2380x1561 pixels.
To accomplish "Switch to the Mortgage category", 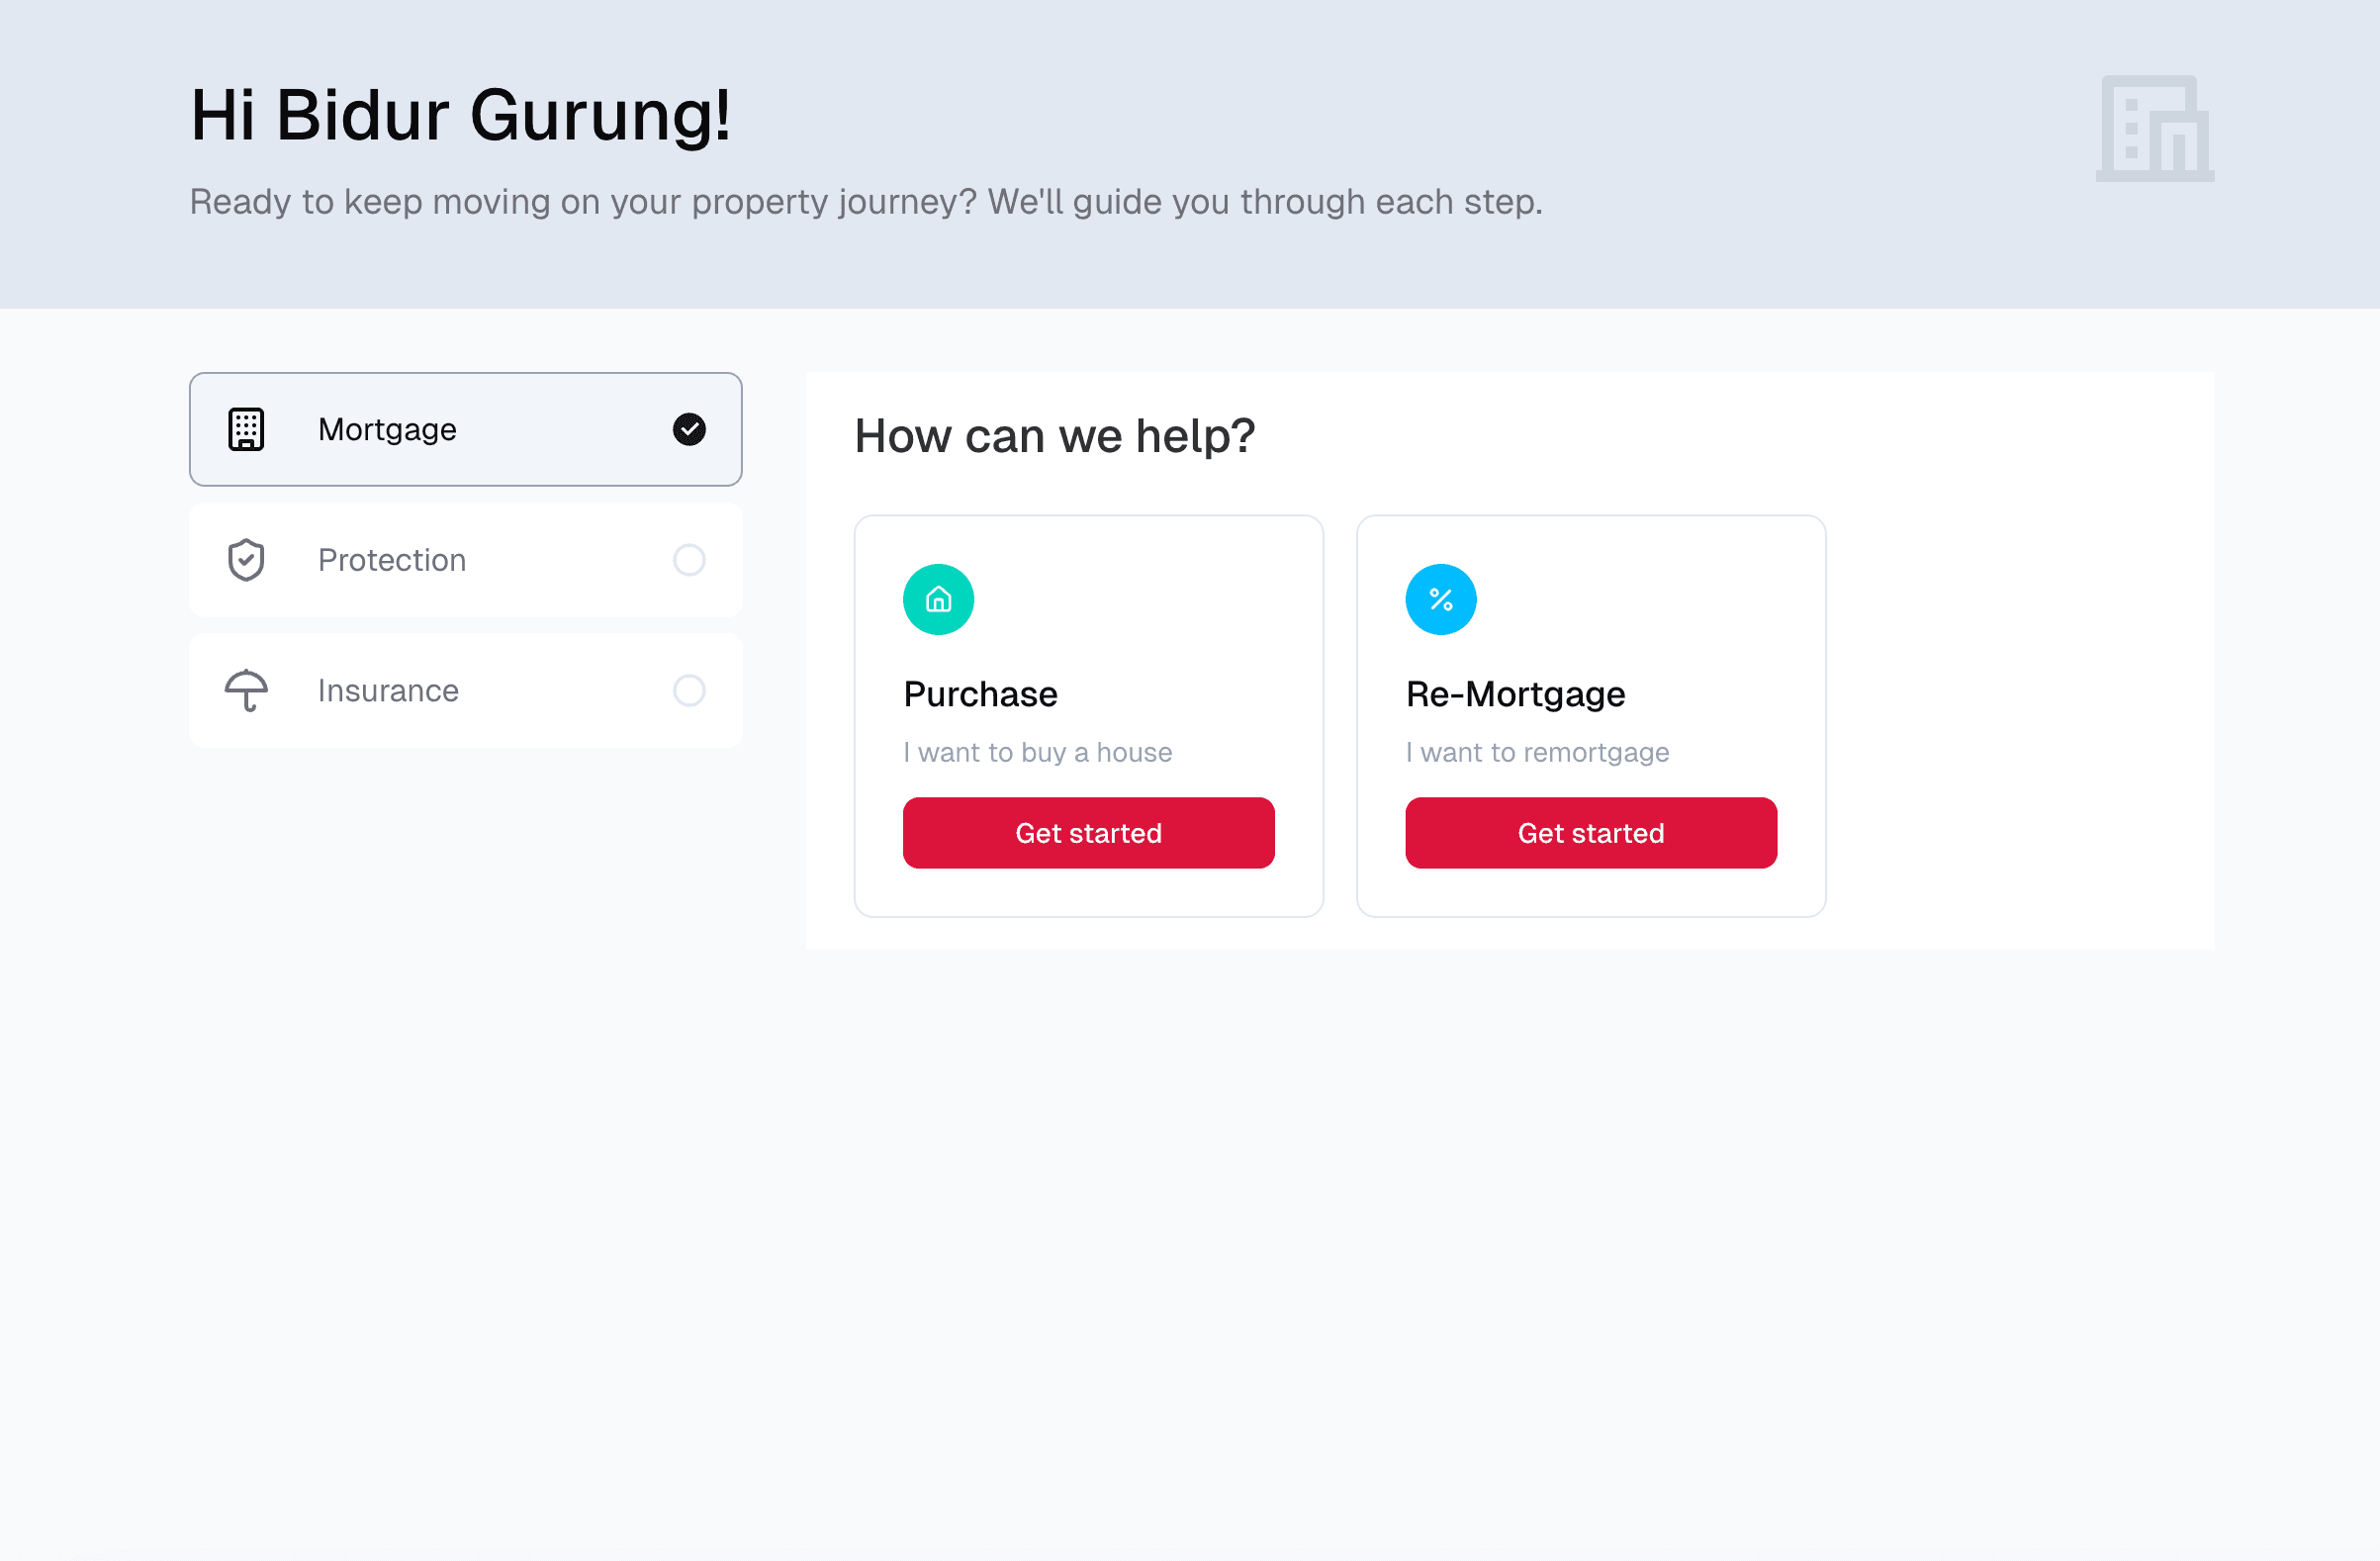I will coord(465,430).
